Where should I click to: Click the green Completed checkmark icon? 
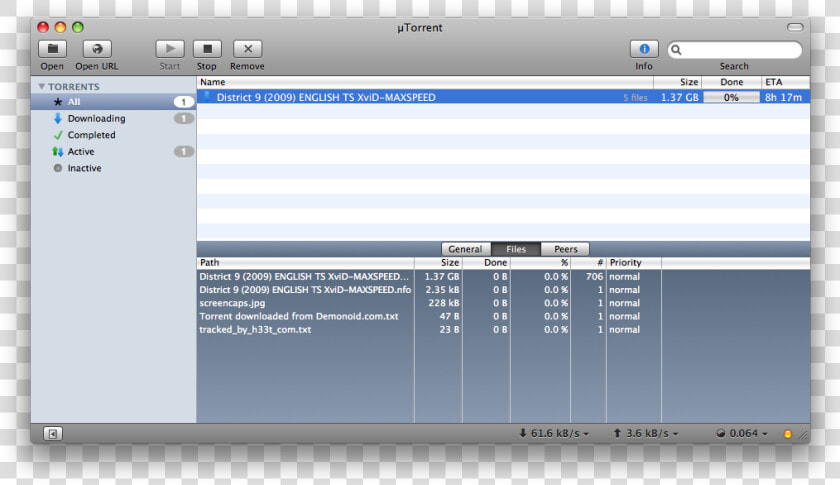point(58,135)
